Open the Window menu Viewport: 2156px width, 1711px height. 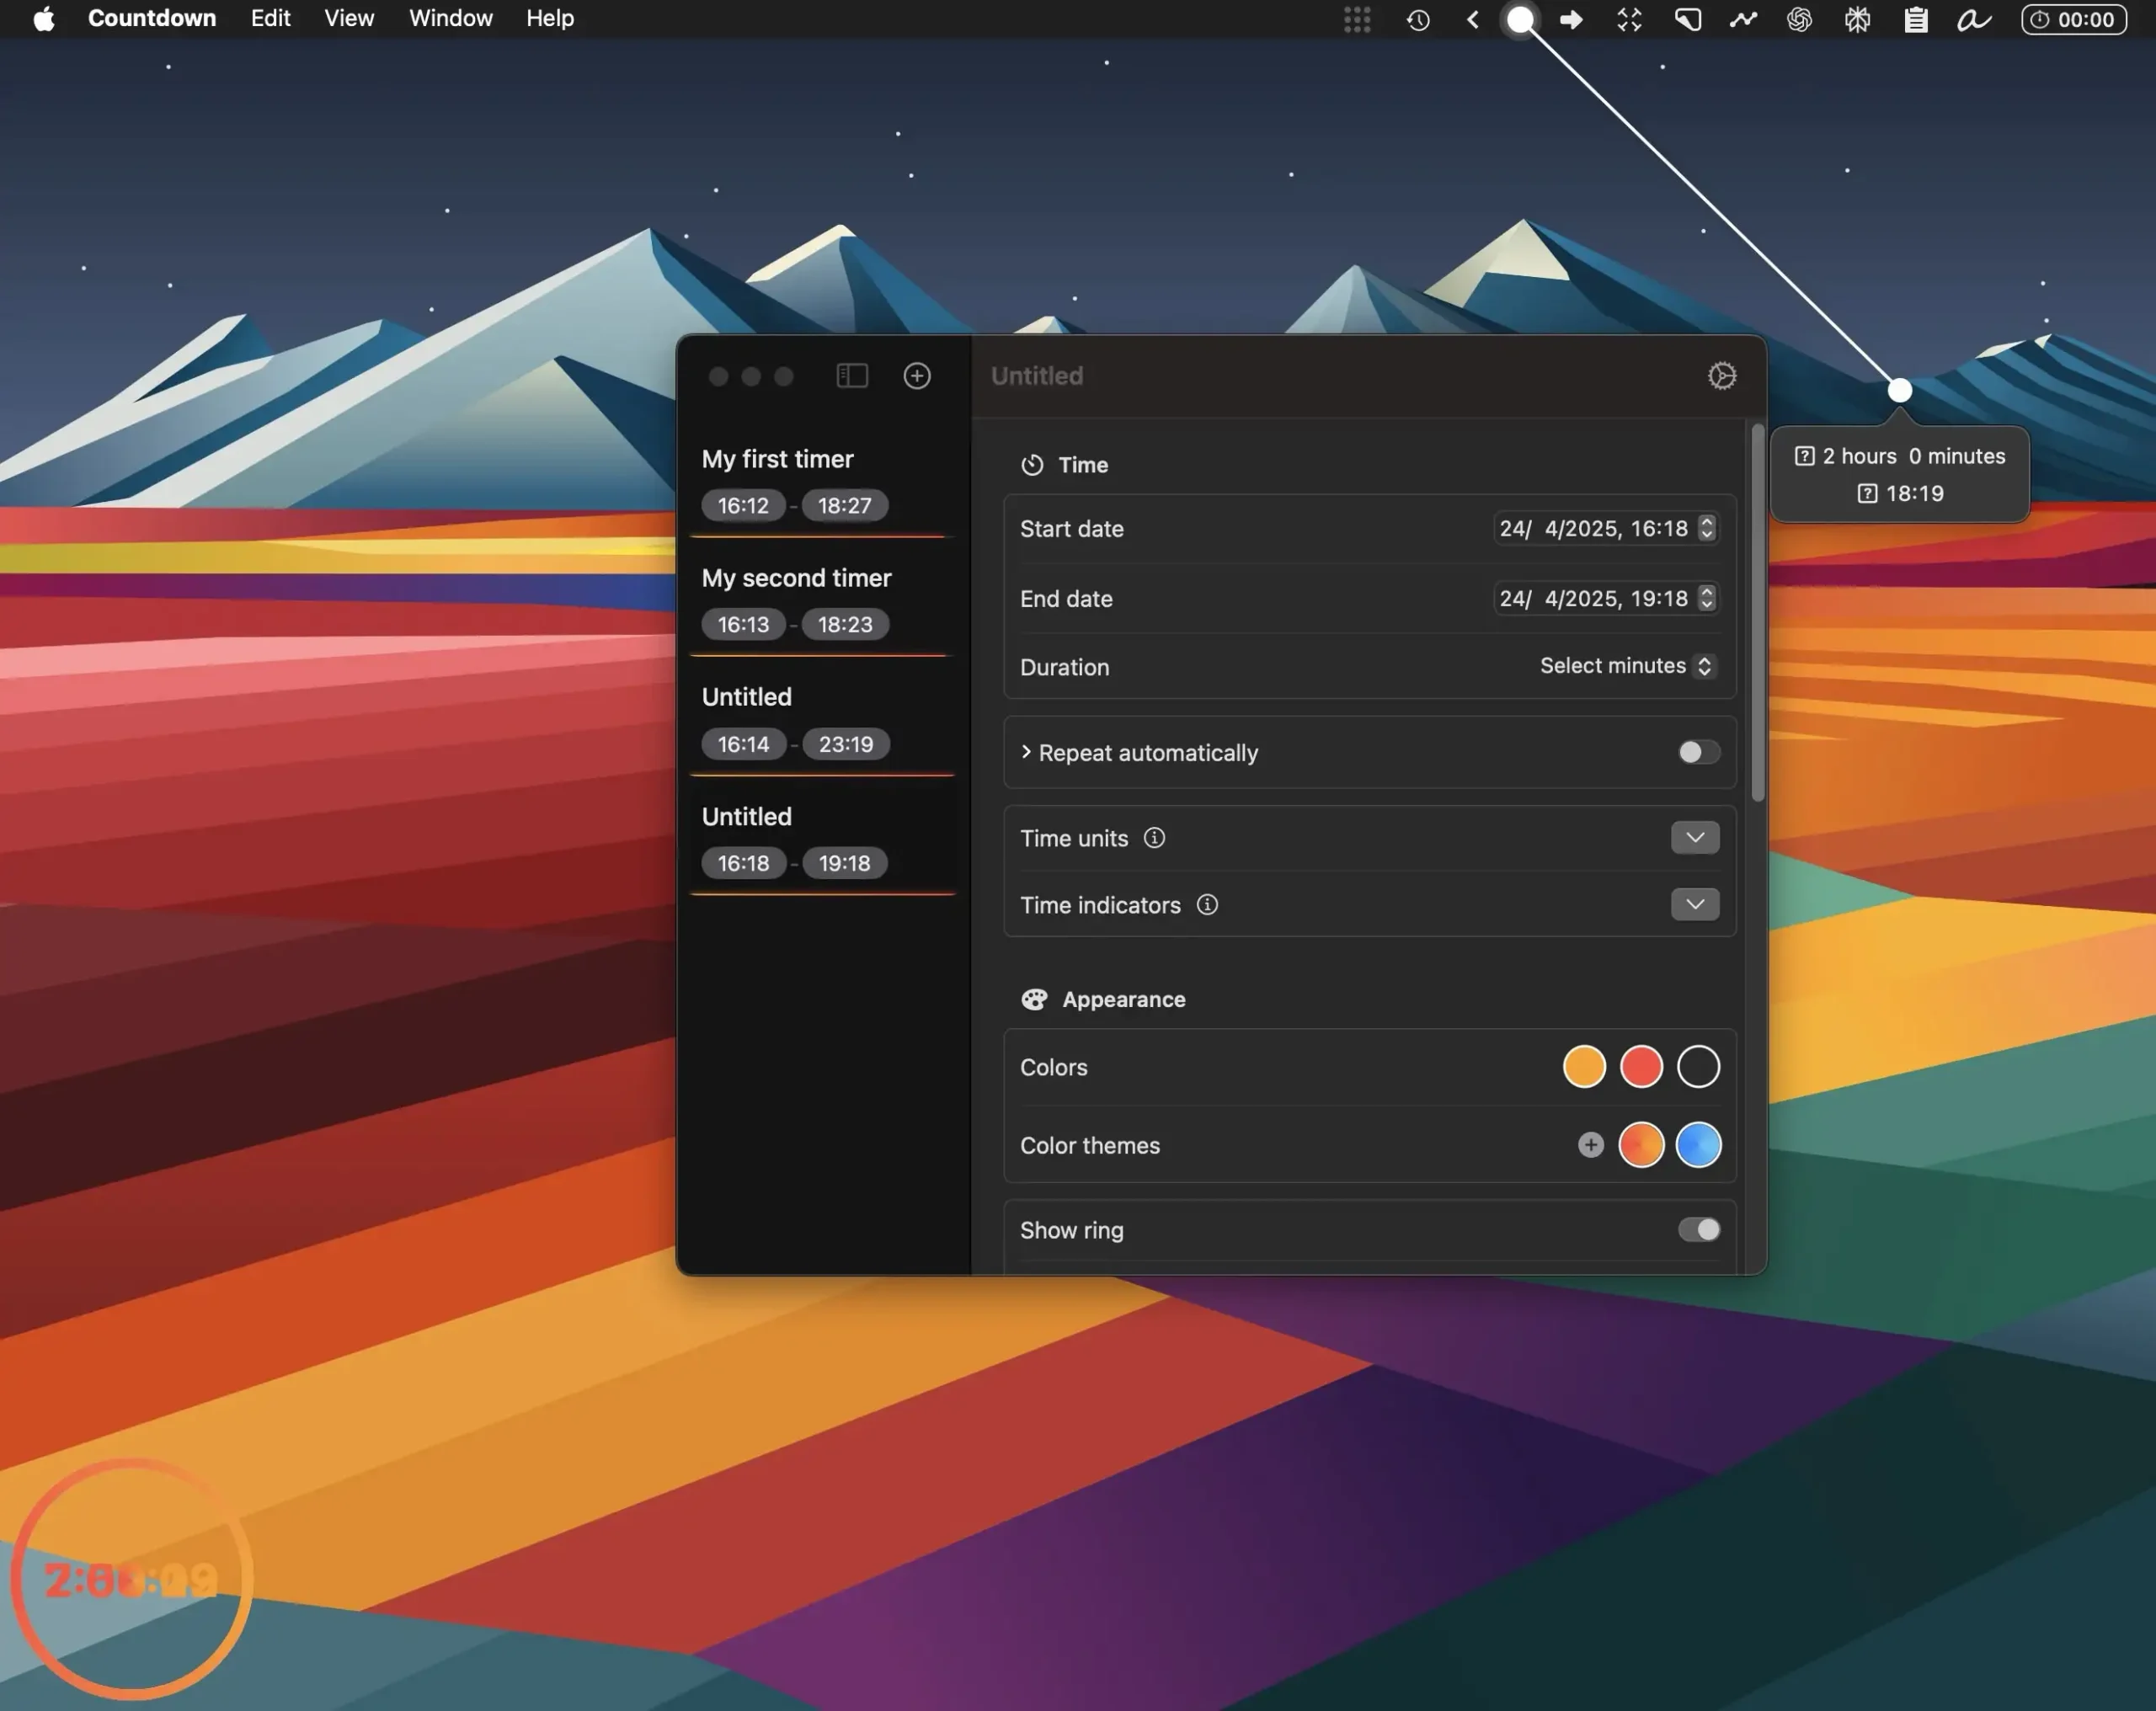450,18
